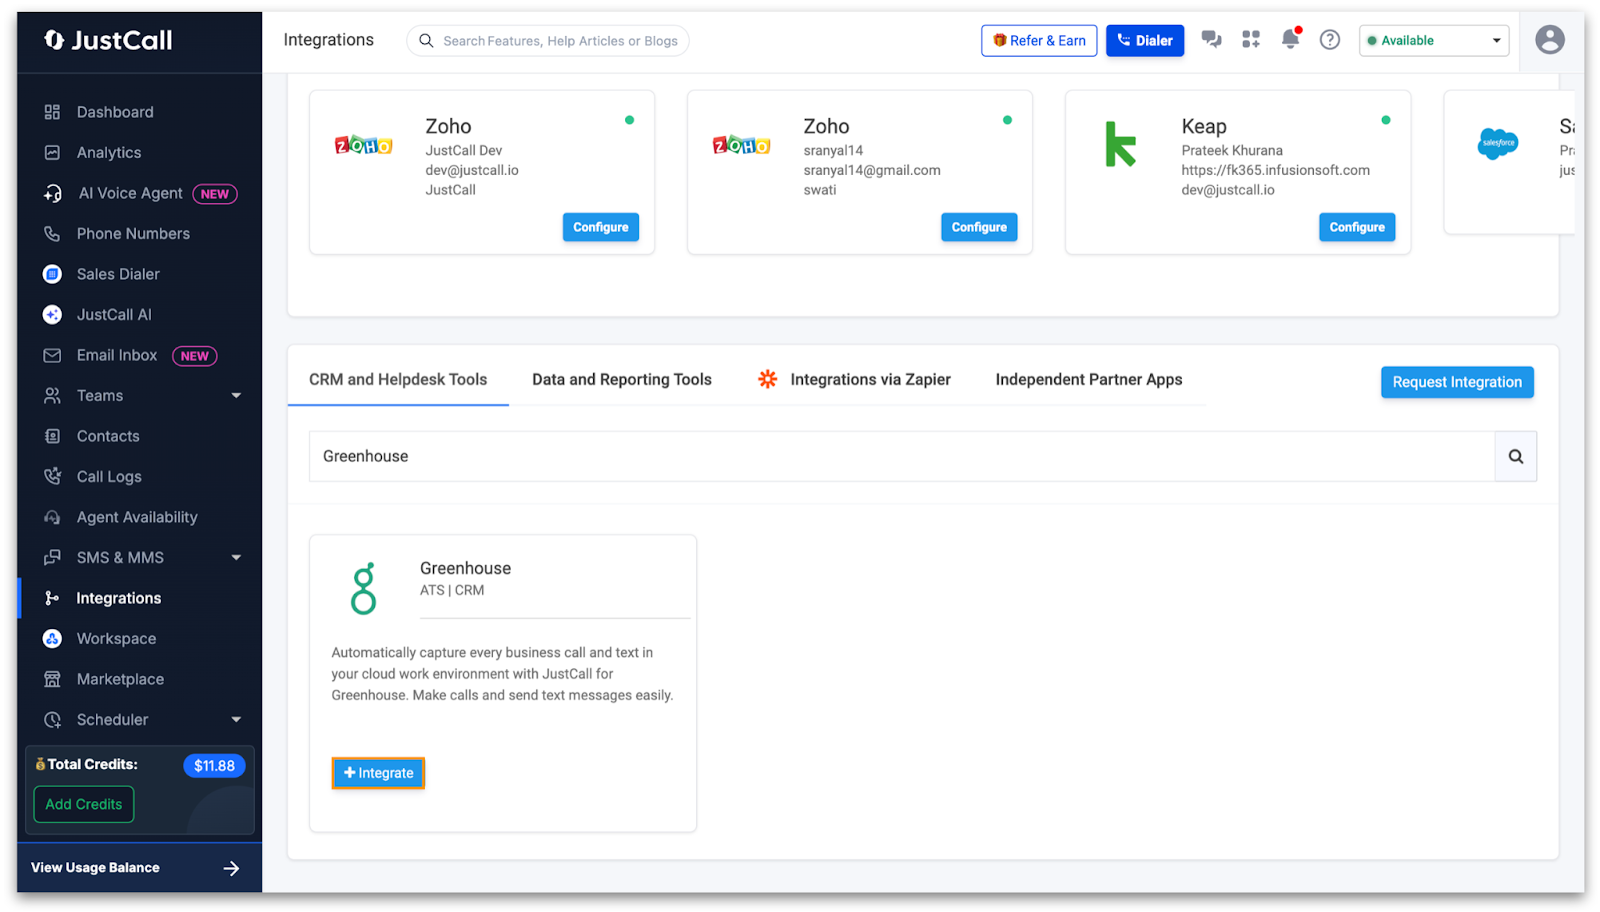Configure the Zoho JustCall Dev integration
The height and width of the screenshot is (912, 1600).
601,227
